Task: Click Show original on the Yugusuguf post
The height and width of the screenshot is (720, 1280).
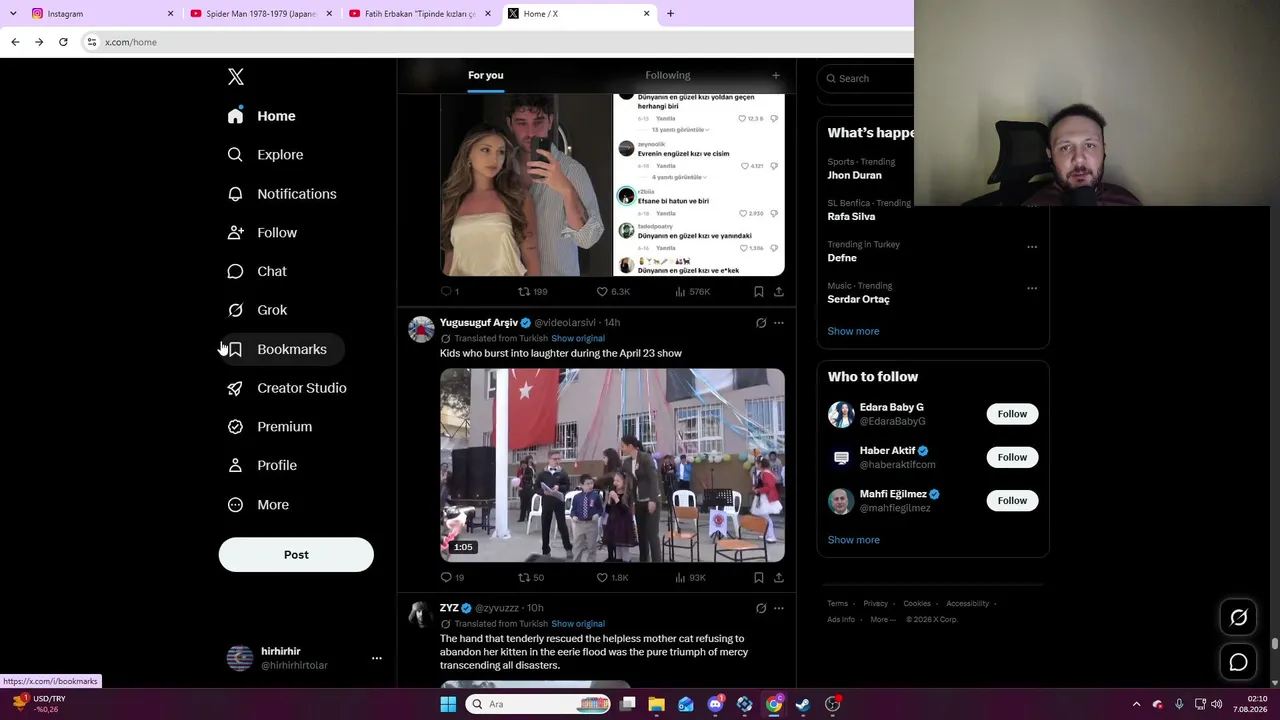Action: (578, 339)
